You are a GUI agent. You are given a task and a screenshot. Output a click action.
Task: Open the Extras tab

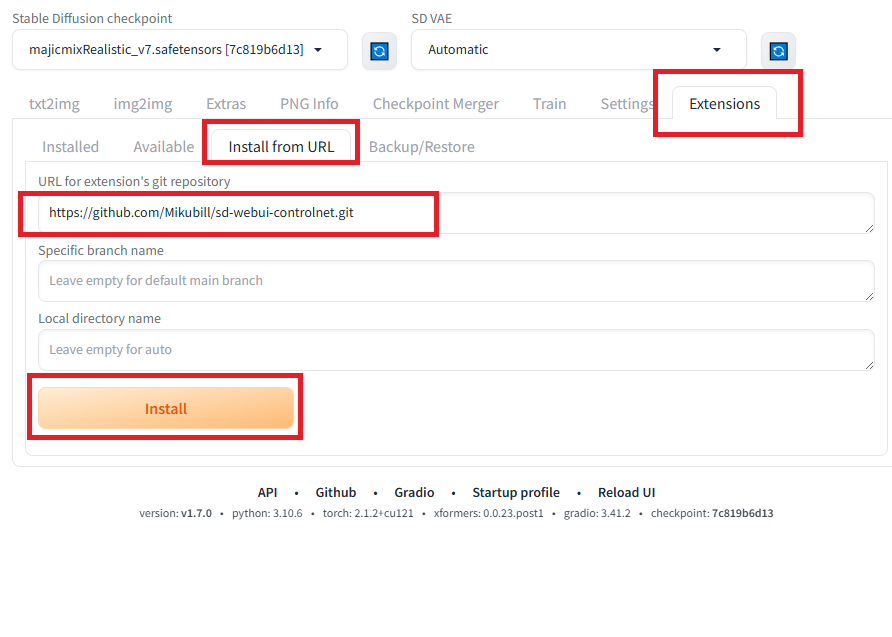(x=226, y=104)
